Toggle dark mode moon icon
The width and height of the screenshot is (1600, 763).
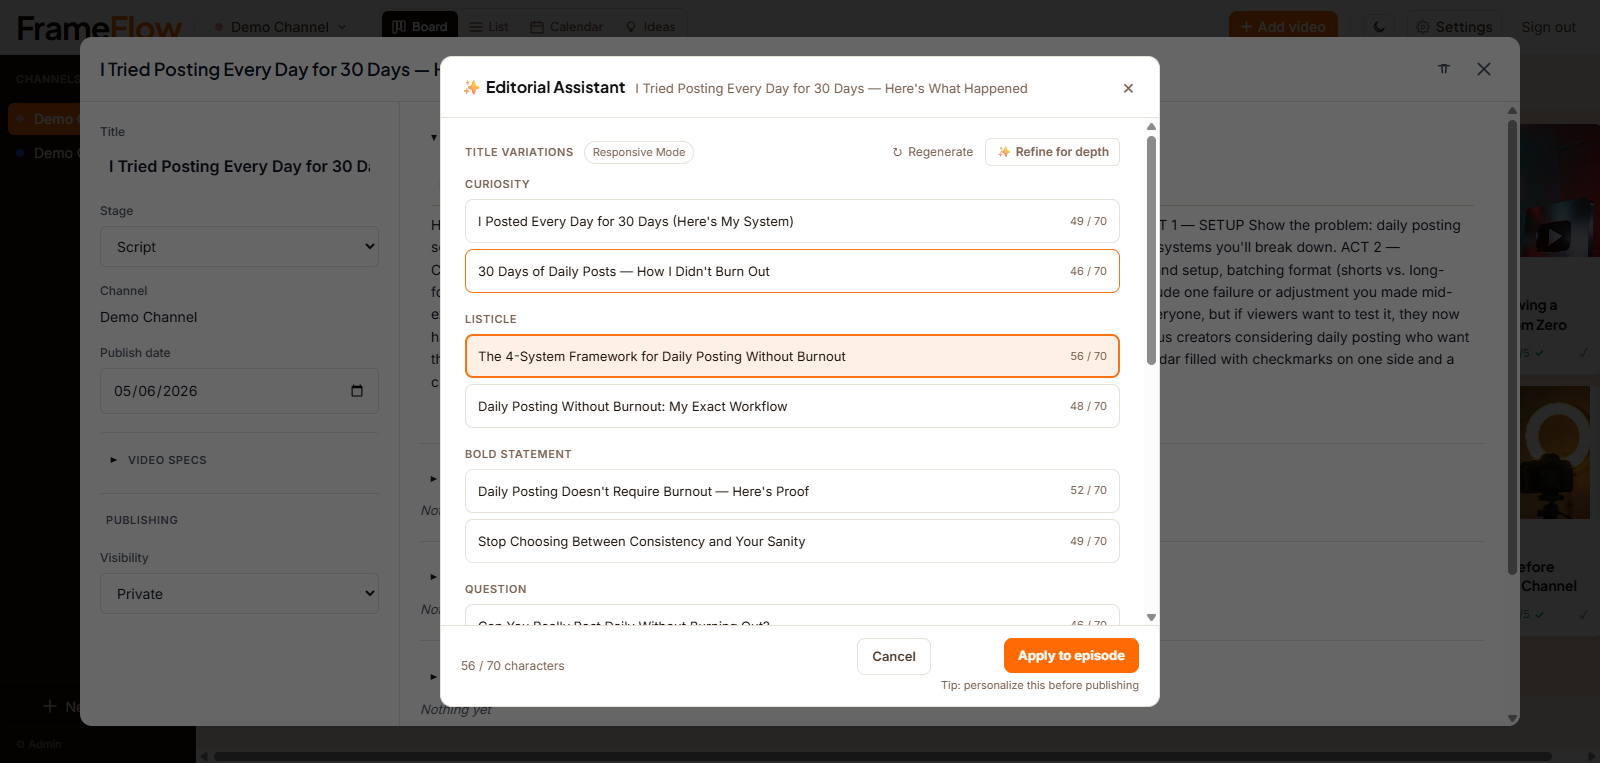click(1379, 27)
